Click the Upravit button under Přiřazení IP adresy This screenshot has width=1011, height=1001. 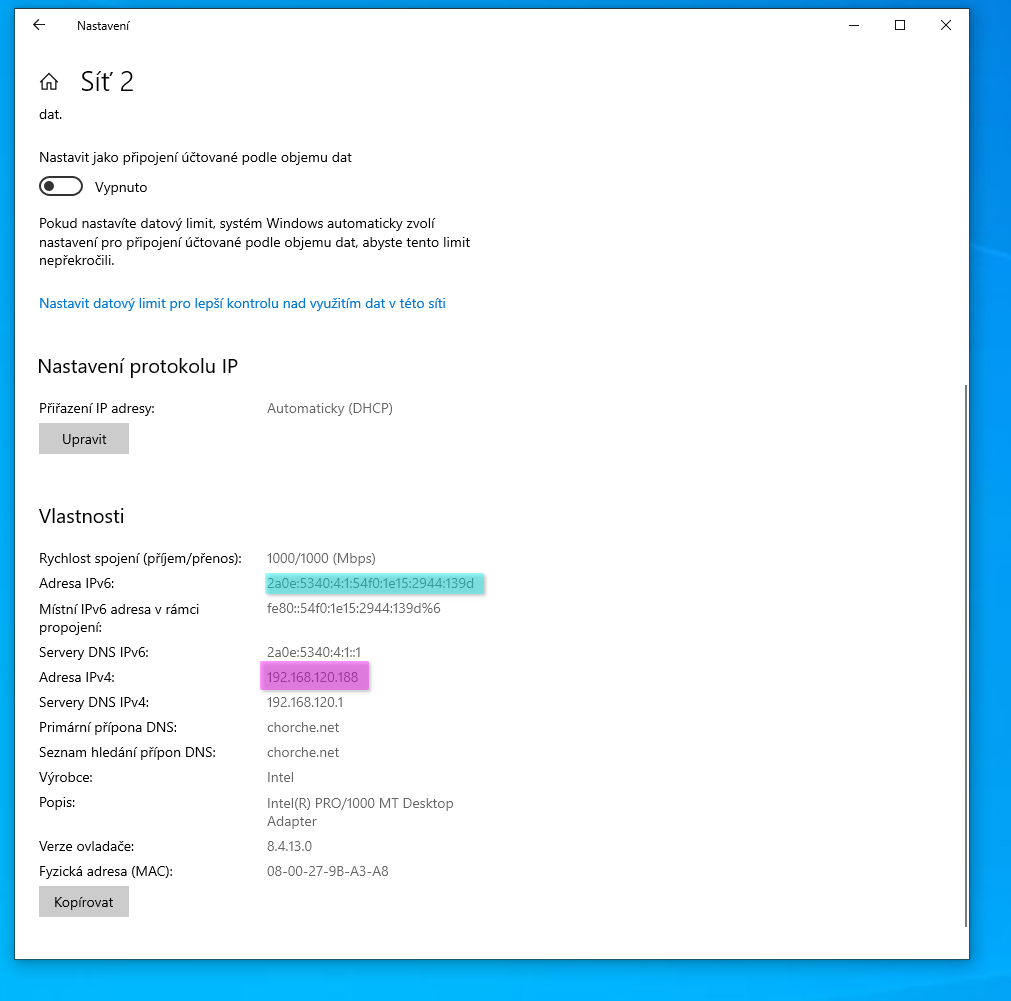point(83,438)
